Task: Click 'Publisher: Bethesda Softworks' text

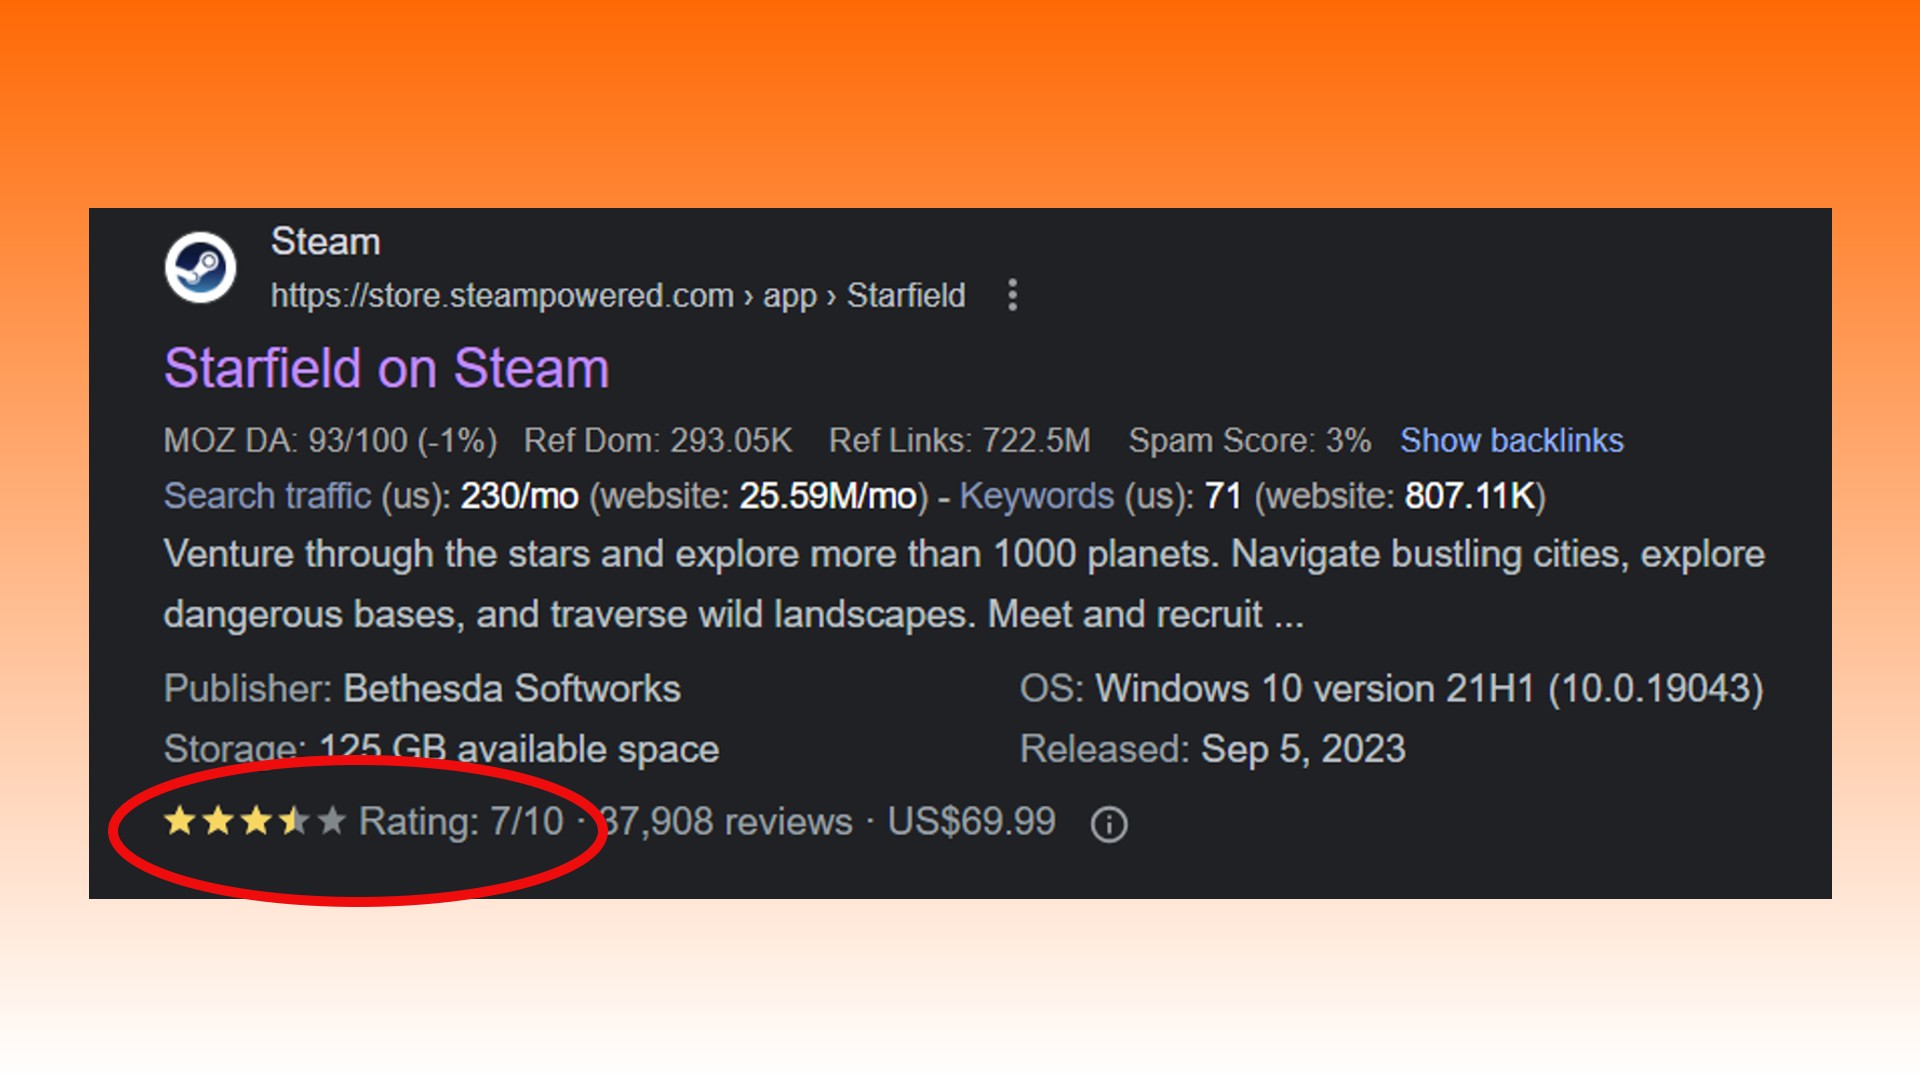Action: point(422,689)
